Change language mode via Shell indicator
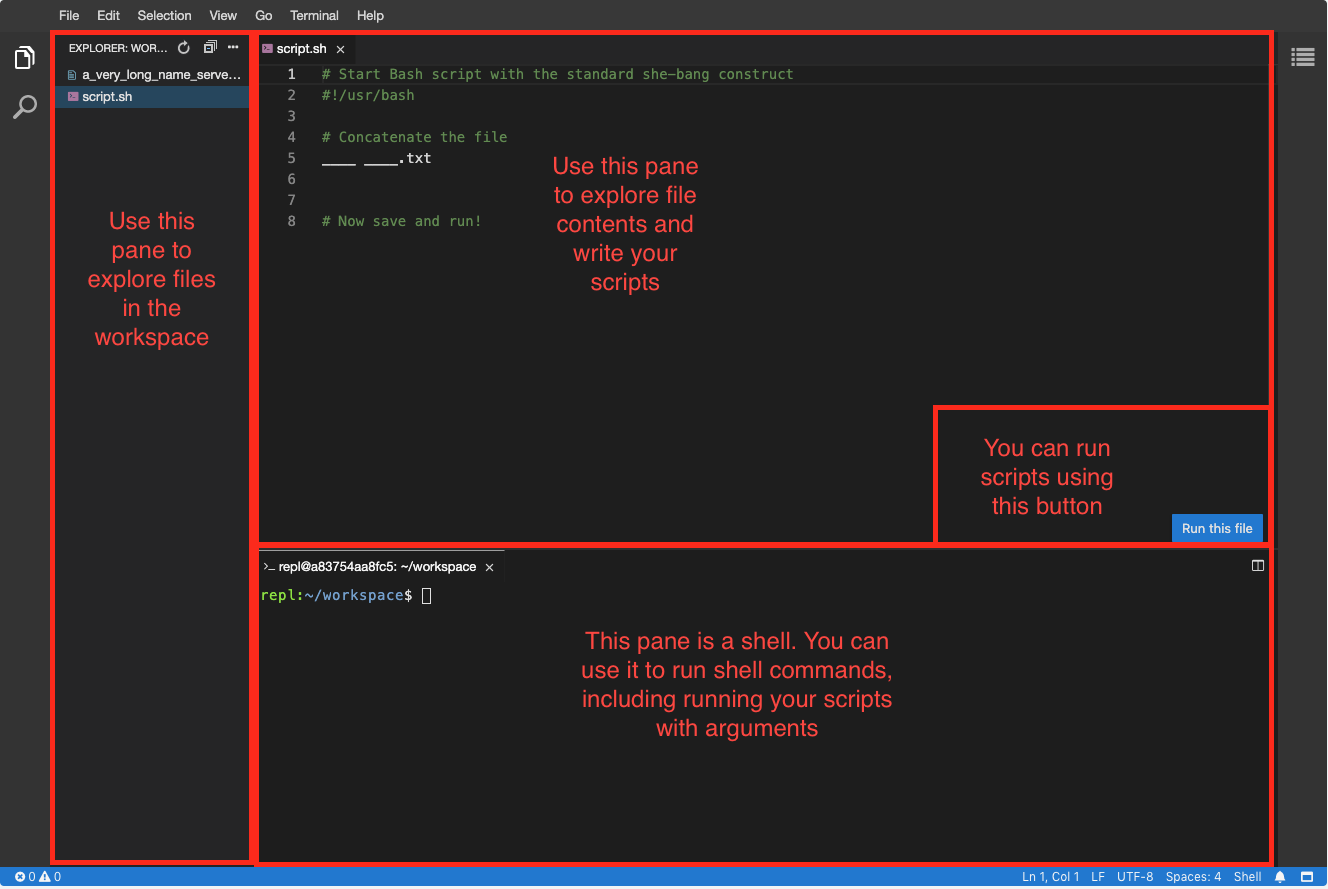This screenshot has width=1328, height=889. [x=1247, y=877]
